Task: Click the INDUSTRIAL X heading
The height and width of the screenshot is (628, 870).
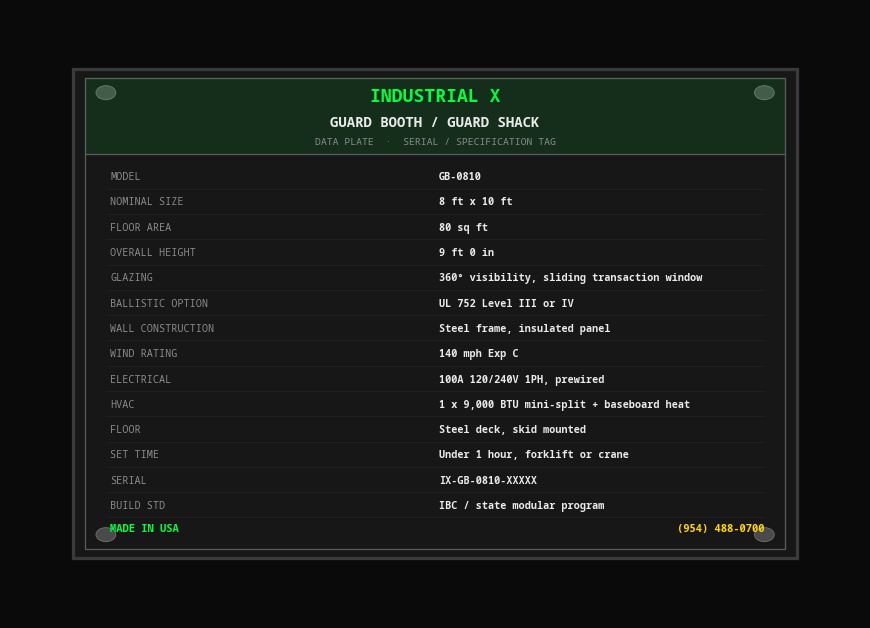Action: [435, 96]
